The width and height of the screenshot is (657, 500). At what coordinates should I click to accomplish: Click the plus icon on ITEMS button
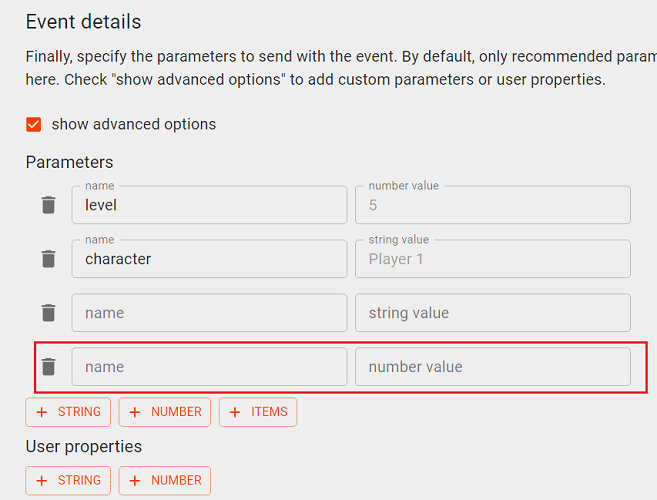pos(235,412)
